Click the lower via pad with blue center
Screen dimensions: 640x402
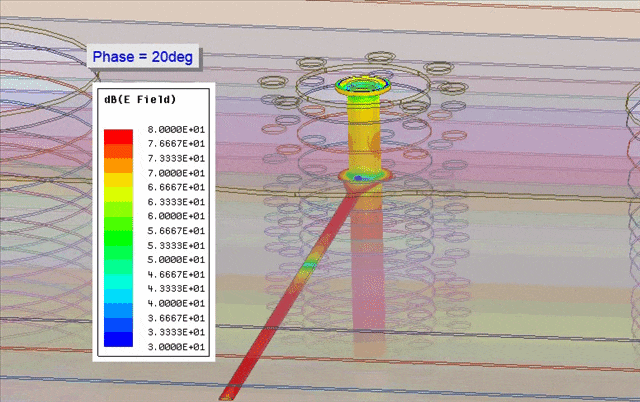click(364, 176)
